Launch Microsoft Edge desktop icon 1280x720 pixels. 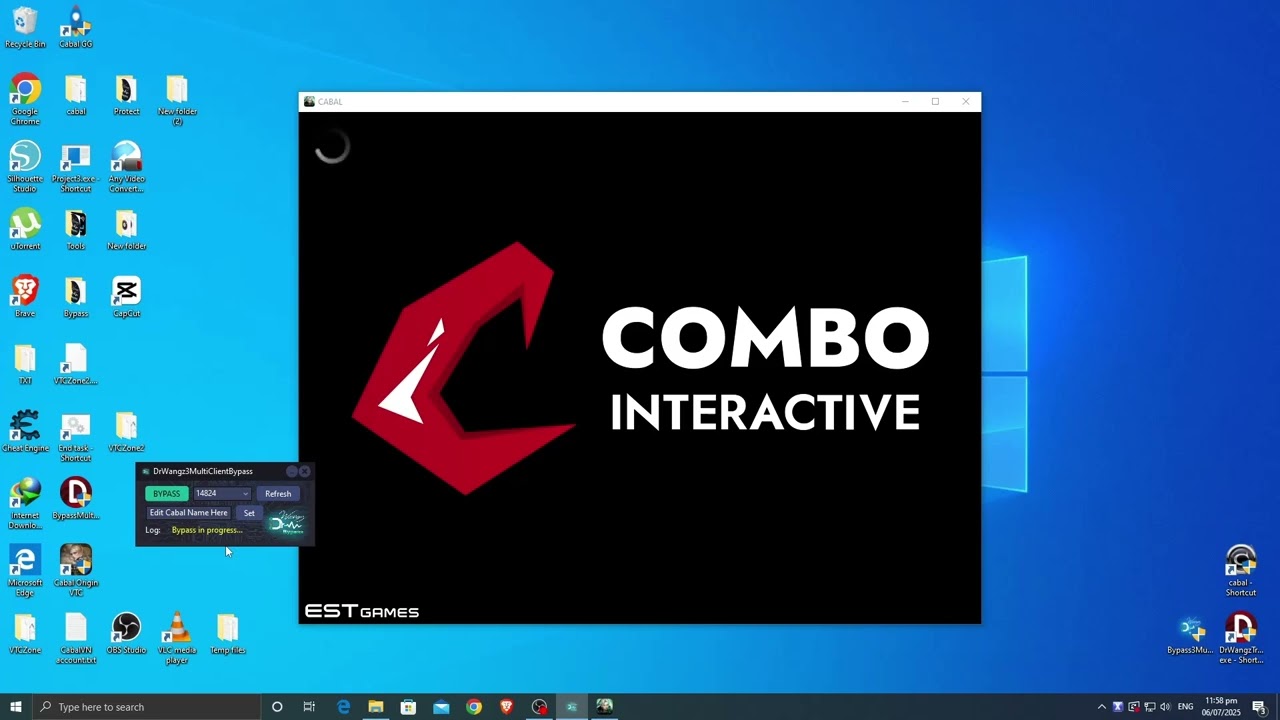point(25,571)
